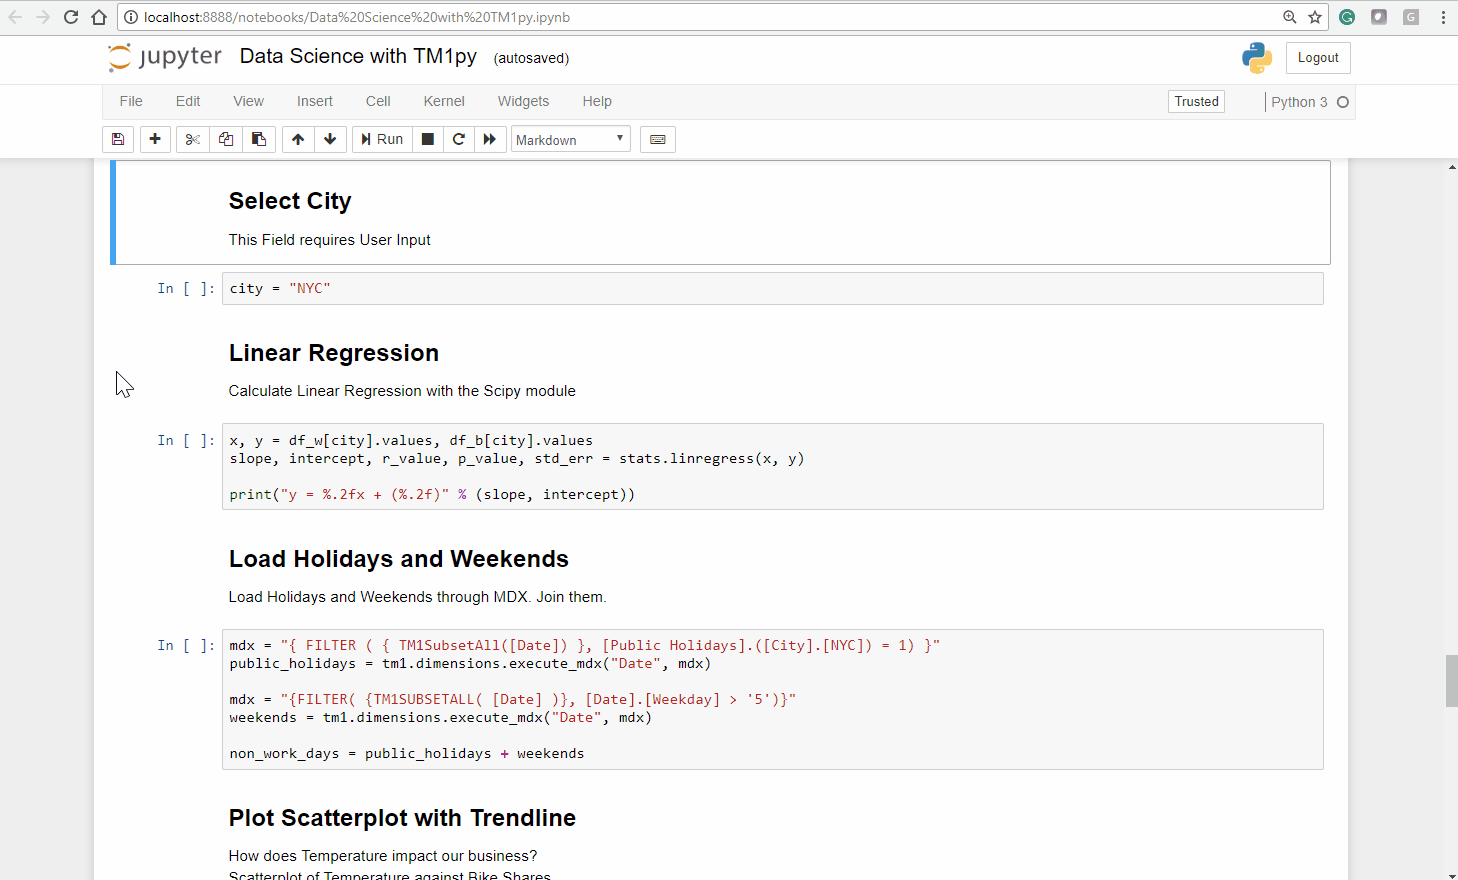This screenshot has width=1458, height=880.
Task: Select the city = NYC code cell
Action: pyautogui.click(x=770, y=288)
